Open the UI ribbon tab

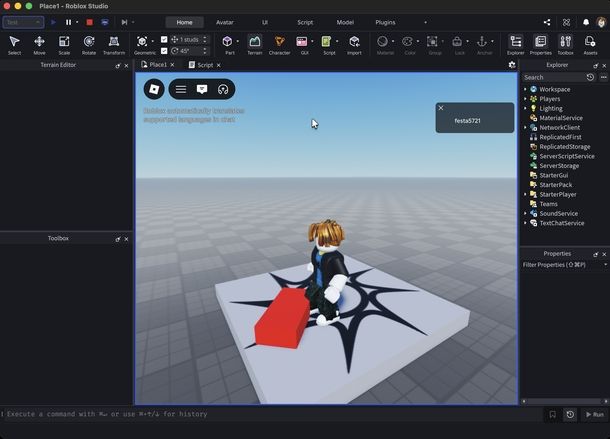tap(265, 22)
